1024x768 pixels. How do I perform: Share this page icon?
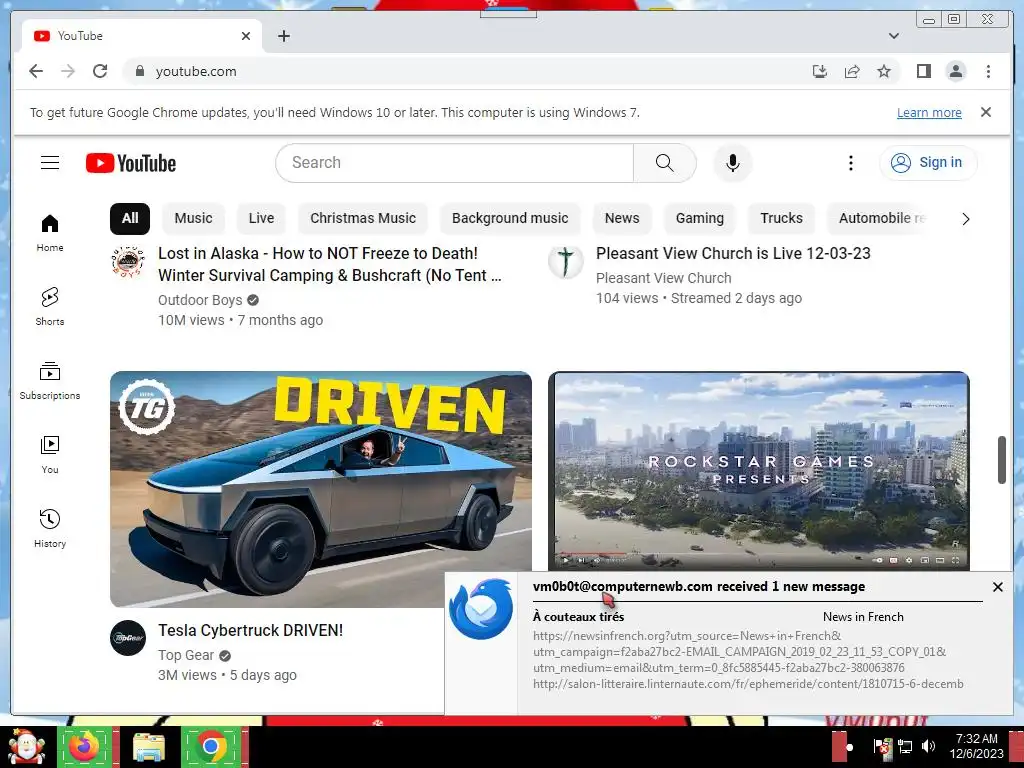[x=852, y=71]
